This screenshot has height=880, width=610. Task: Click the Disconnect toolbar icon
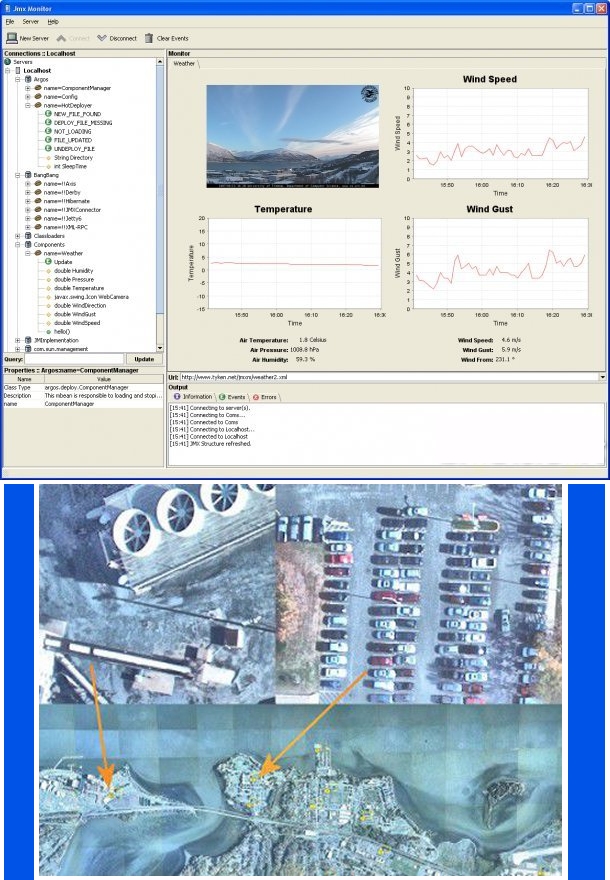tap(102, 37)
